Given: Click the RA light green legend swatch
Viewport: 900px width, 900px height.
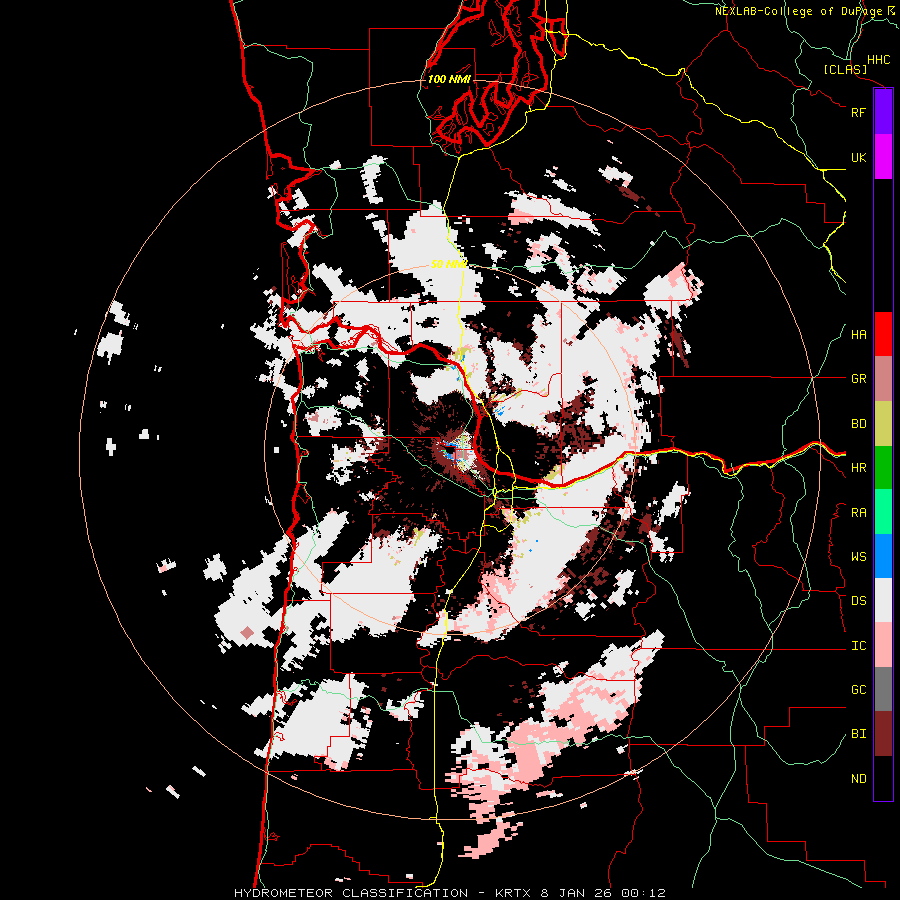Looking at the screenshot, I should (883, 512).
